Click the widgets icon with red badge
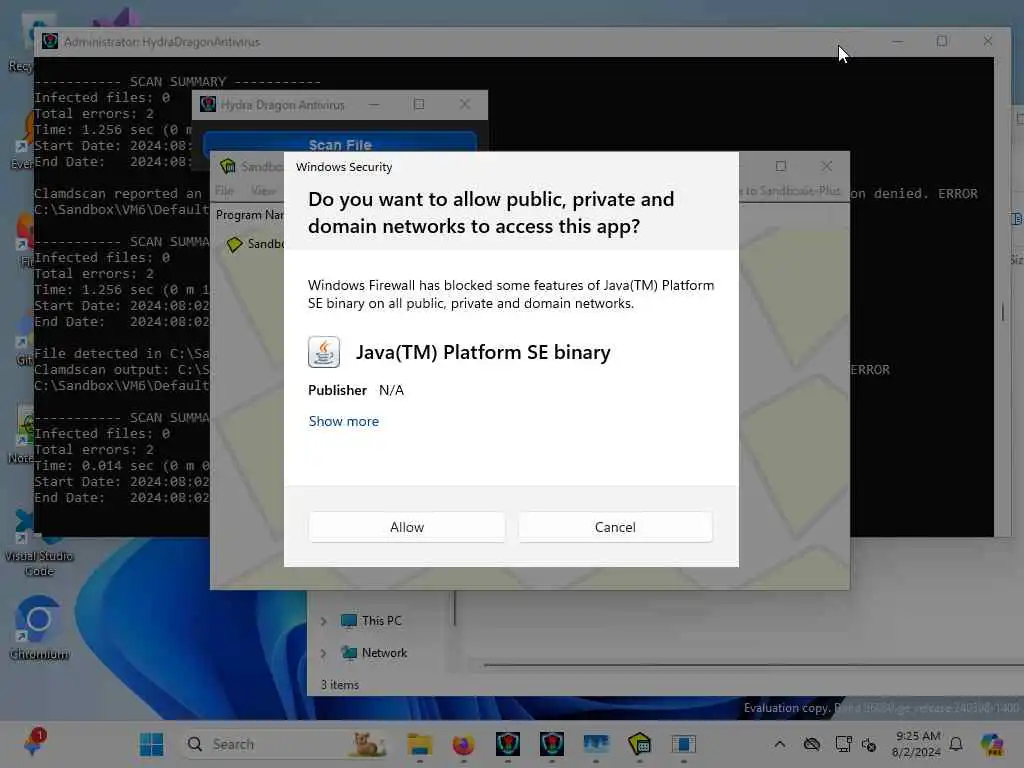 (x=34, y=743)
